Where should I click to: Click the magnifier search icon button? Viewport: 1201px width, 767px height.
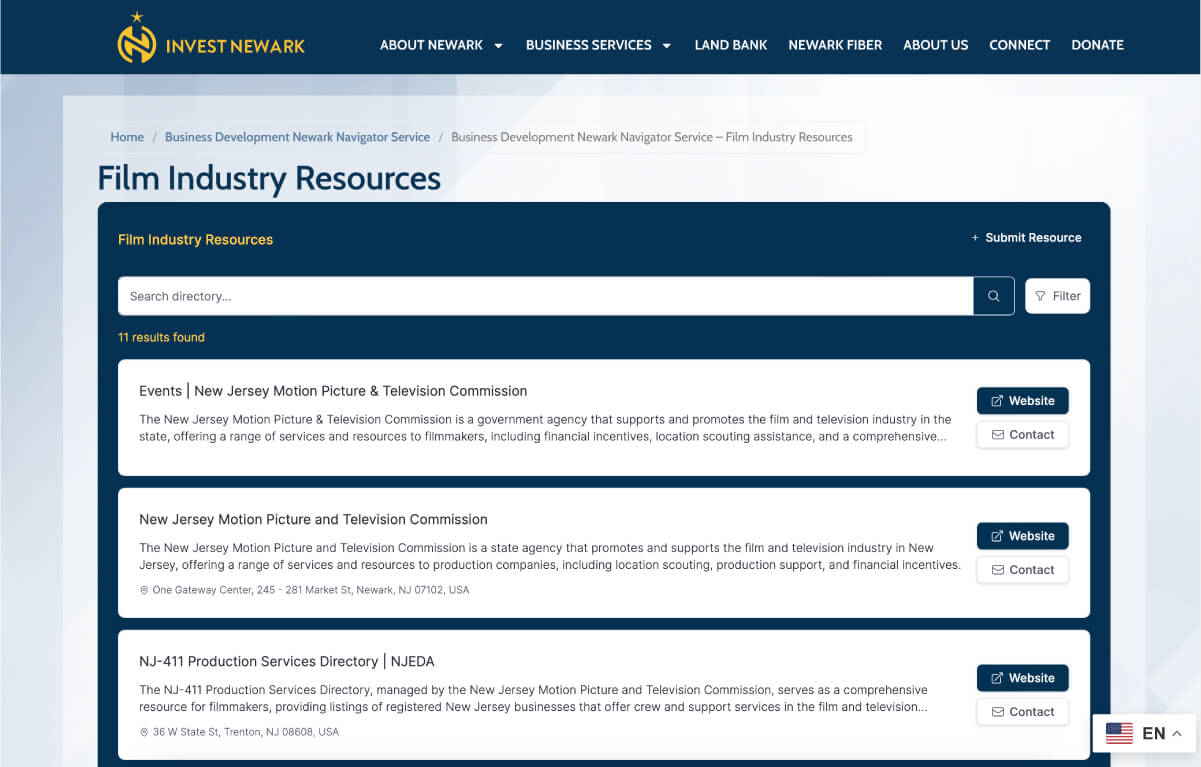[x=994, y=296]
